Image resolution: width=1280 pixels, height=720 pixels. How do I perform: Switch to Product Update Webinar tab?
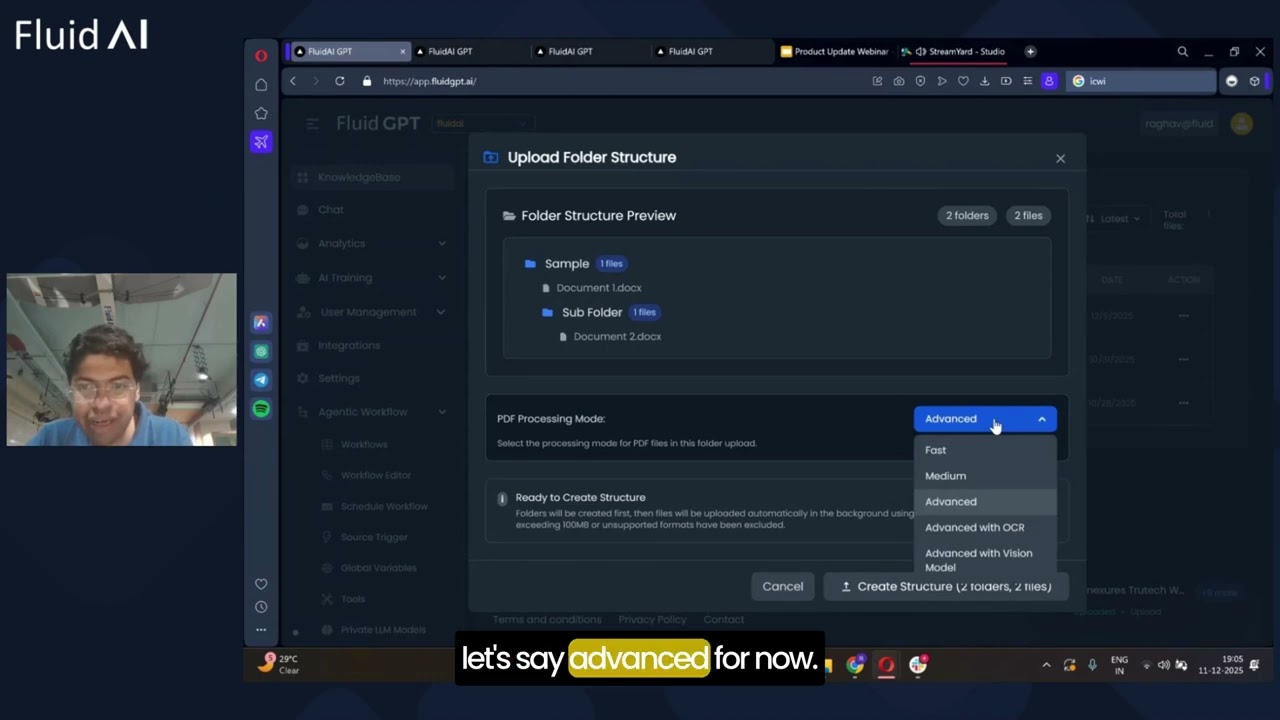834,51
